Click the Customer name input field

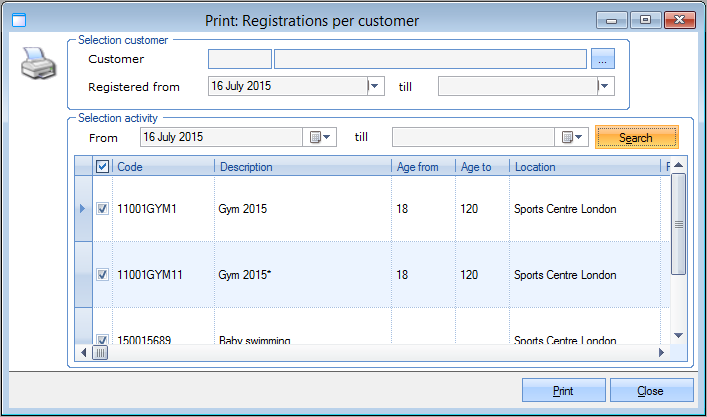point(430,59)
